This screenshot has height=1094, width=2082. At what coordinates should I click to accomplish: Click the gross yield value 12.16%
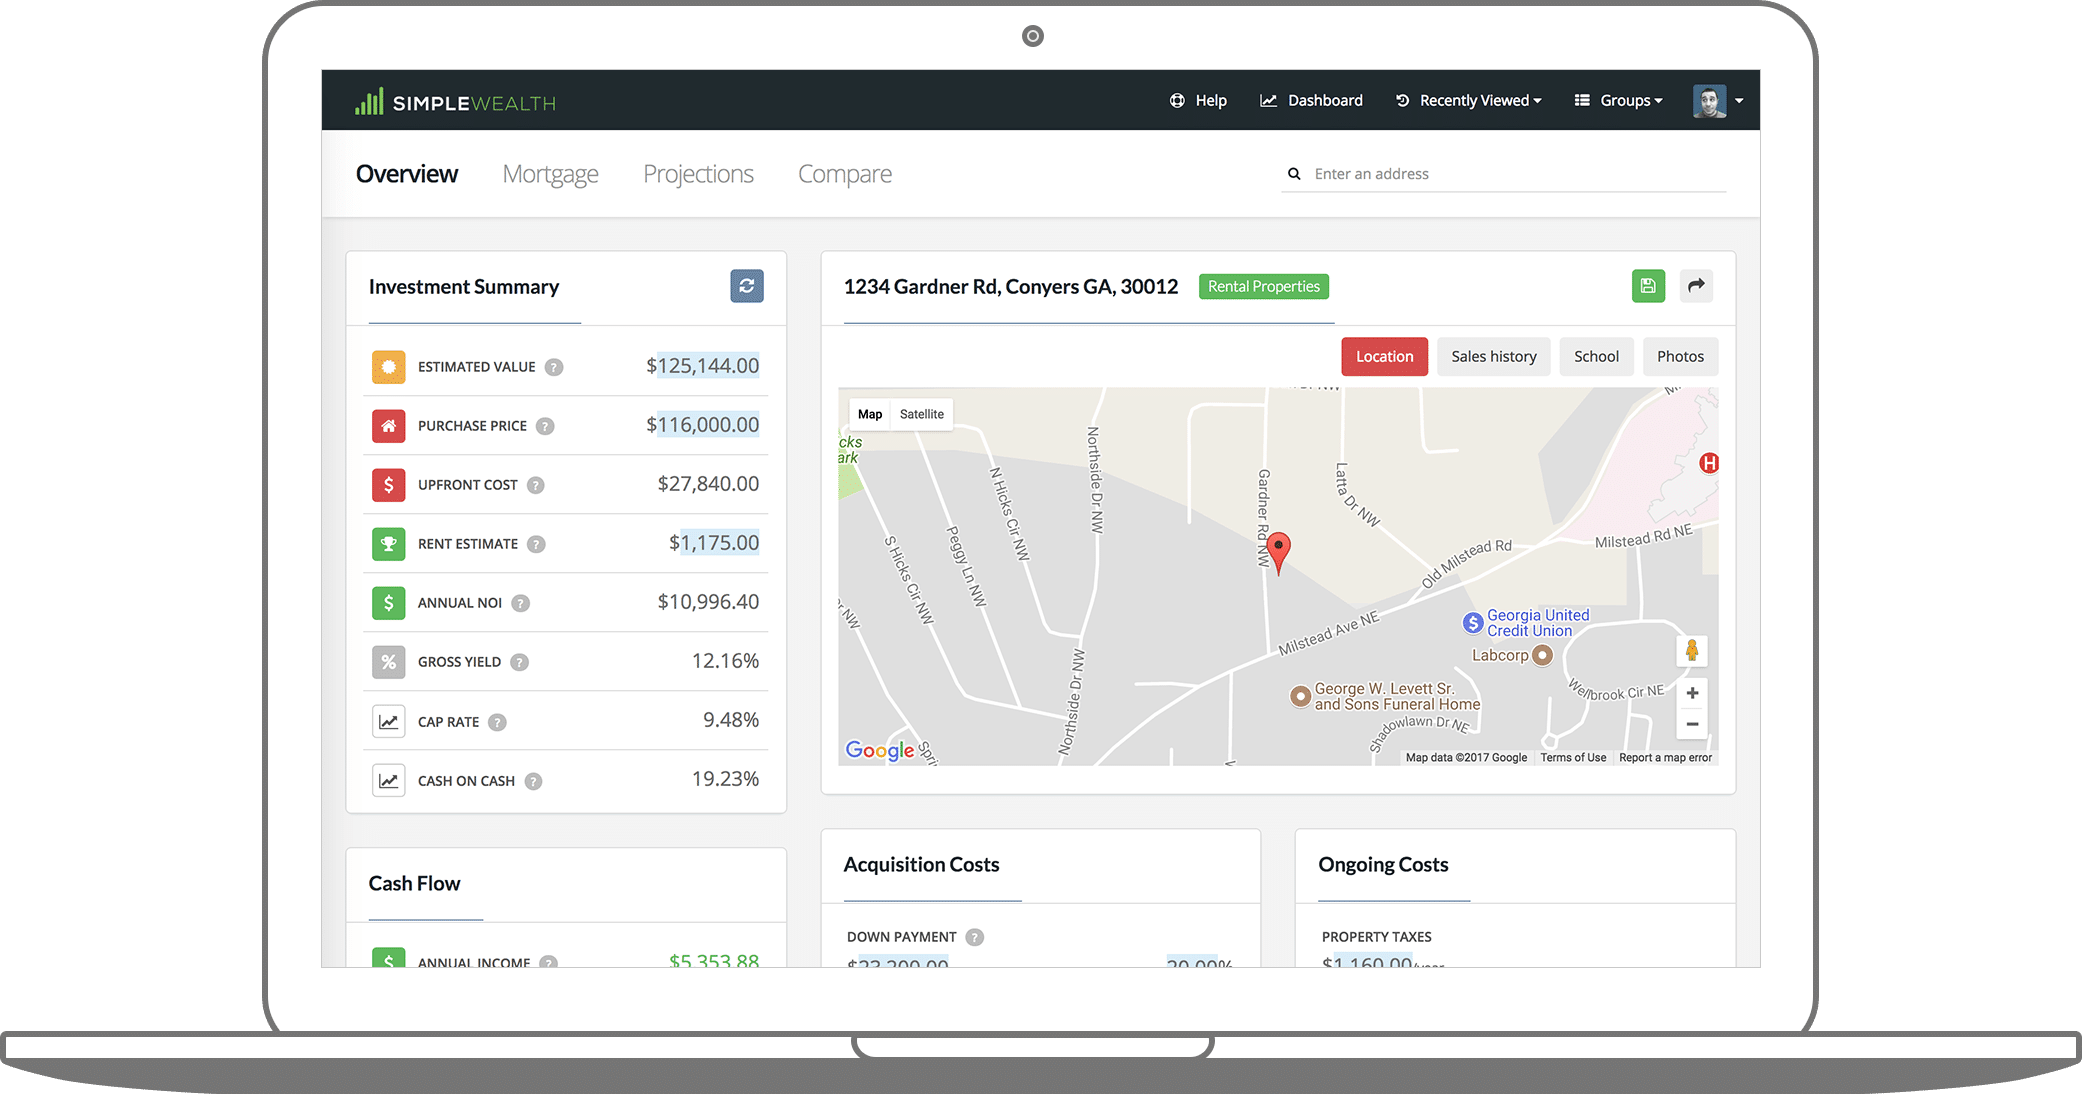click(725, 661)
